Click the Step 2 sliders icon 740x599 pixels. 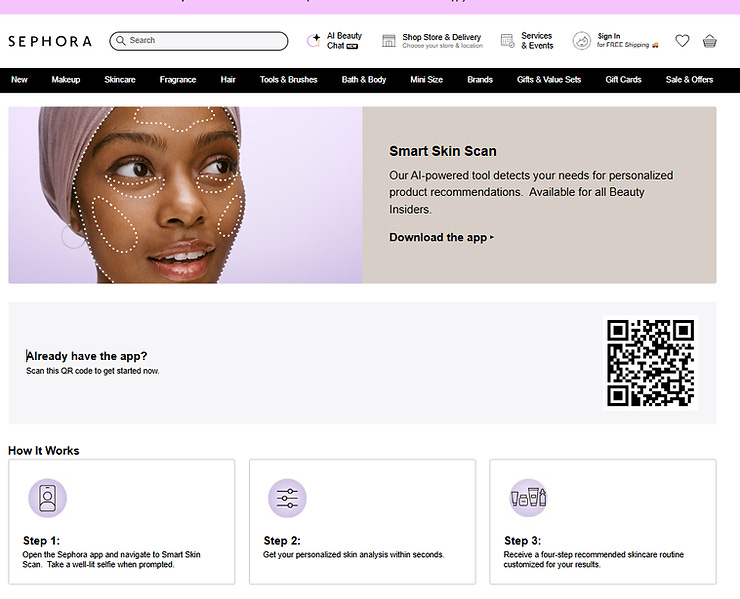pos(287,498)
